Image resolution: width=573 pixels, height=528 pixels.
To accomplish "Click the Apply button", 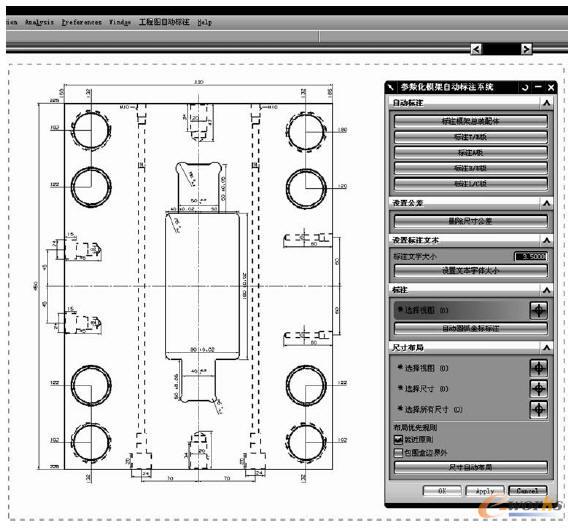I will click(x=485, y=491).
